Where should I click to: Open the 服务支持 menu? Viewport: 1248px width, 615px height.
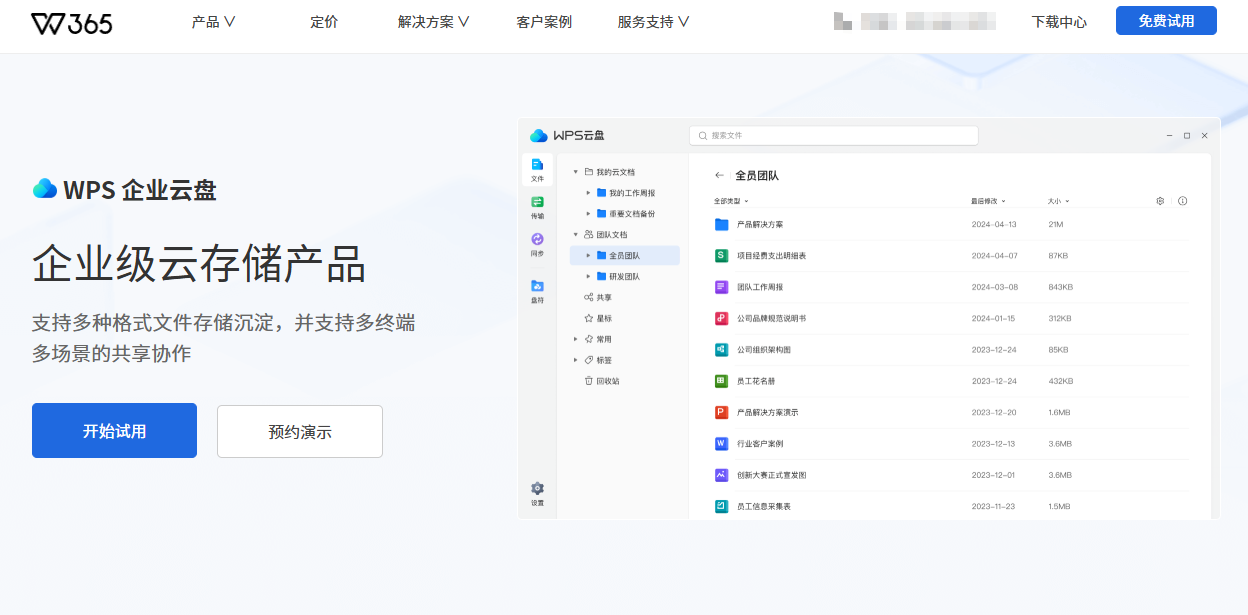pyautogui.click(x=654, y=22)
